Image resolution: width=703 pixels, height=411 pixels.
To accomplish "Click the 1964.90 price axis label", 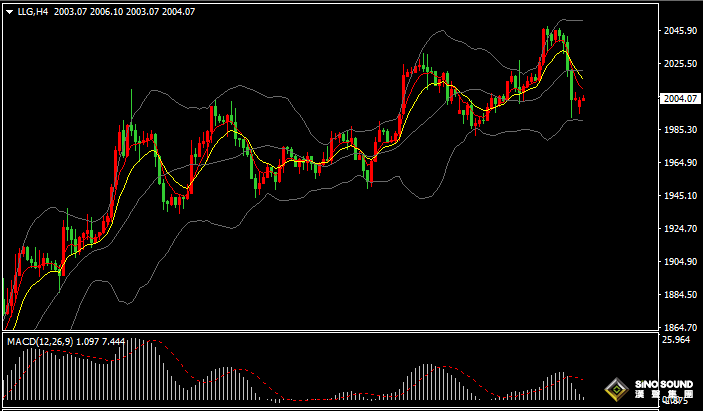I will 679,163.
